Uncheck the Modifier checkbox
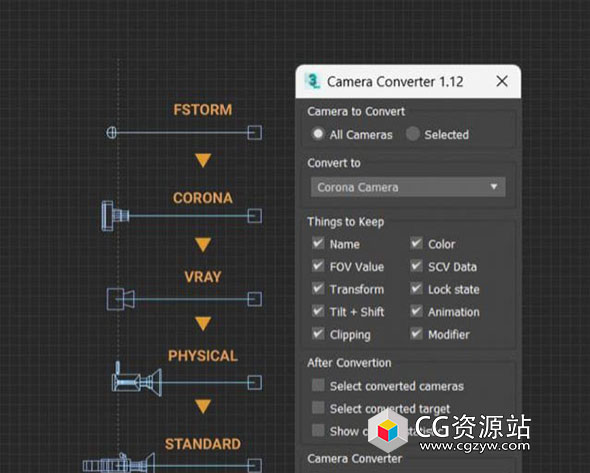The height and width of the screenshot is (473, 590). (x=416, y=334)
